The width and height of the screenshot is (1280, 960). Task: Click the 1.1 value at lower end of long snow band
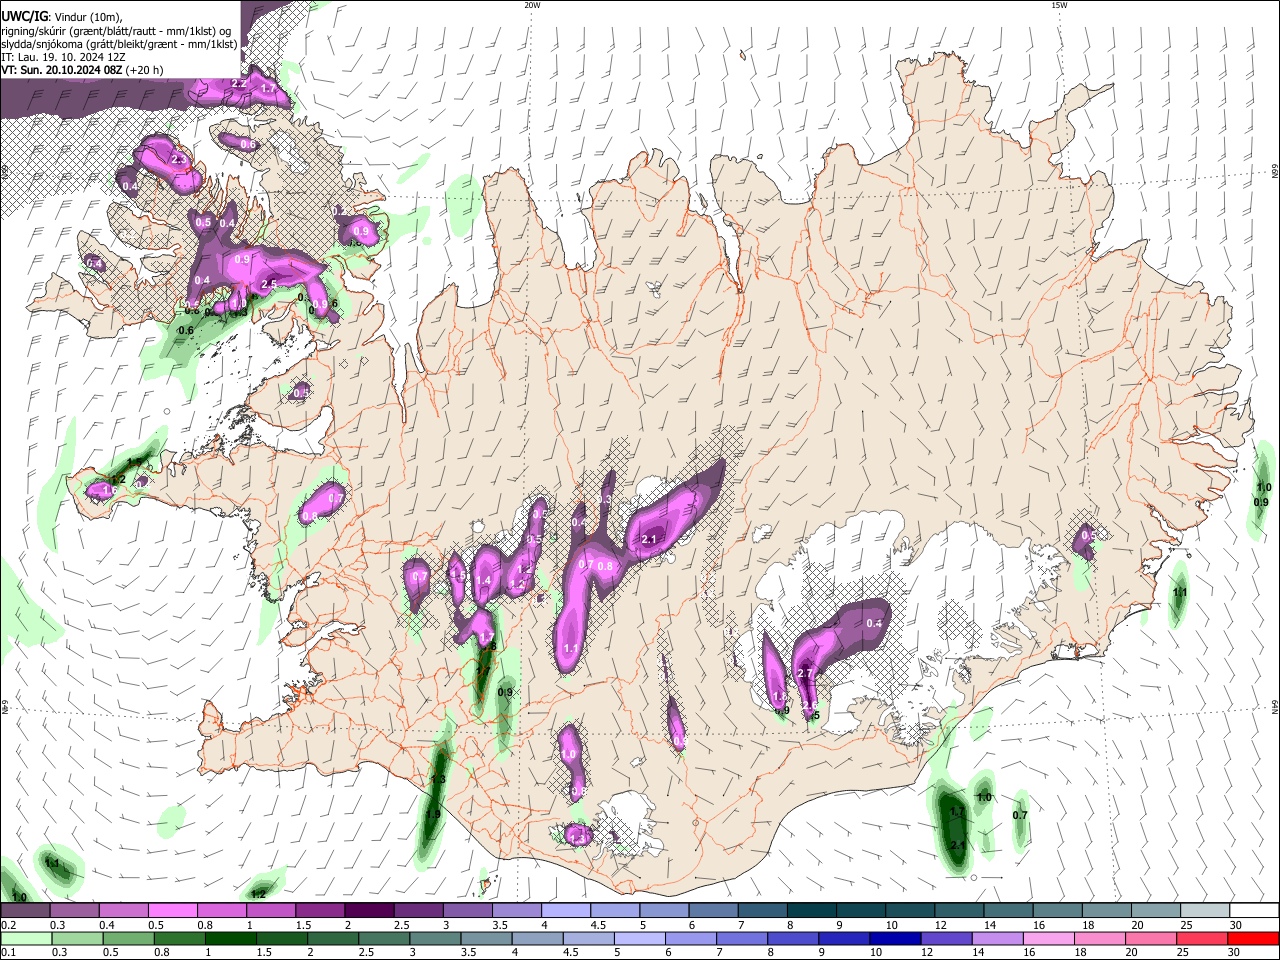(x=572, y=649)
